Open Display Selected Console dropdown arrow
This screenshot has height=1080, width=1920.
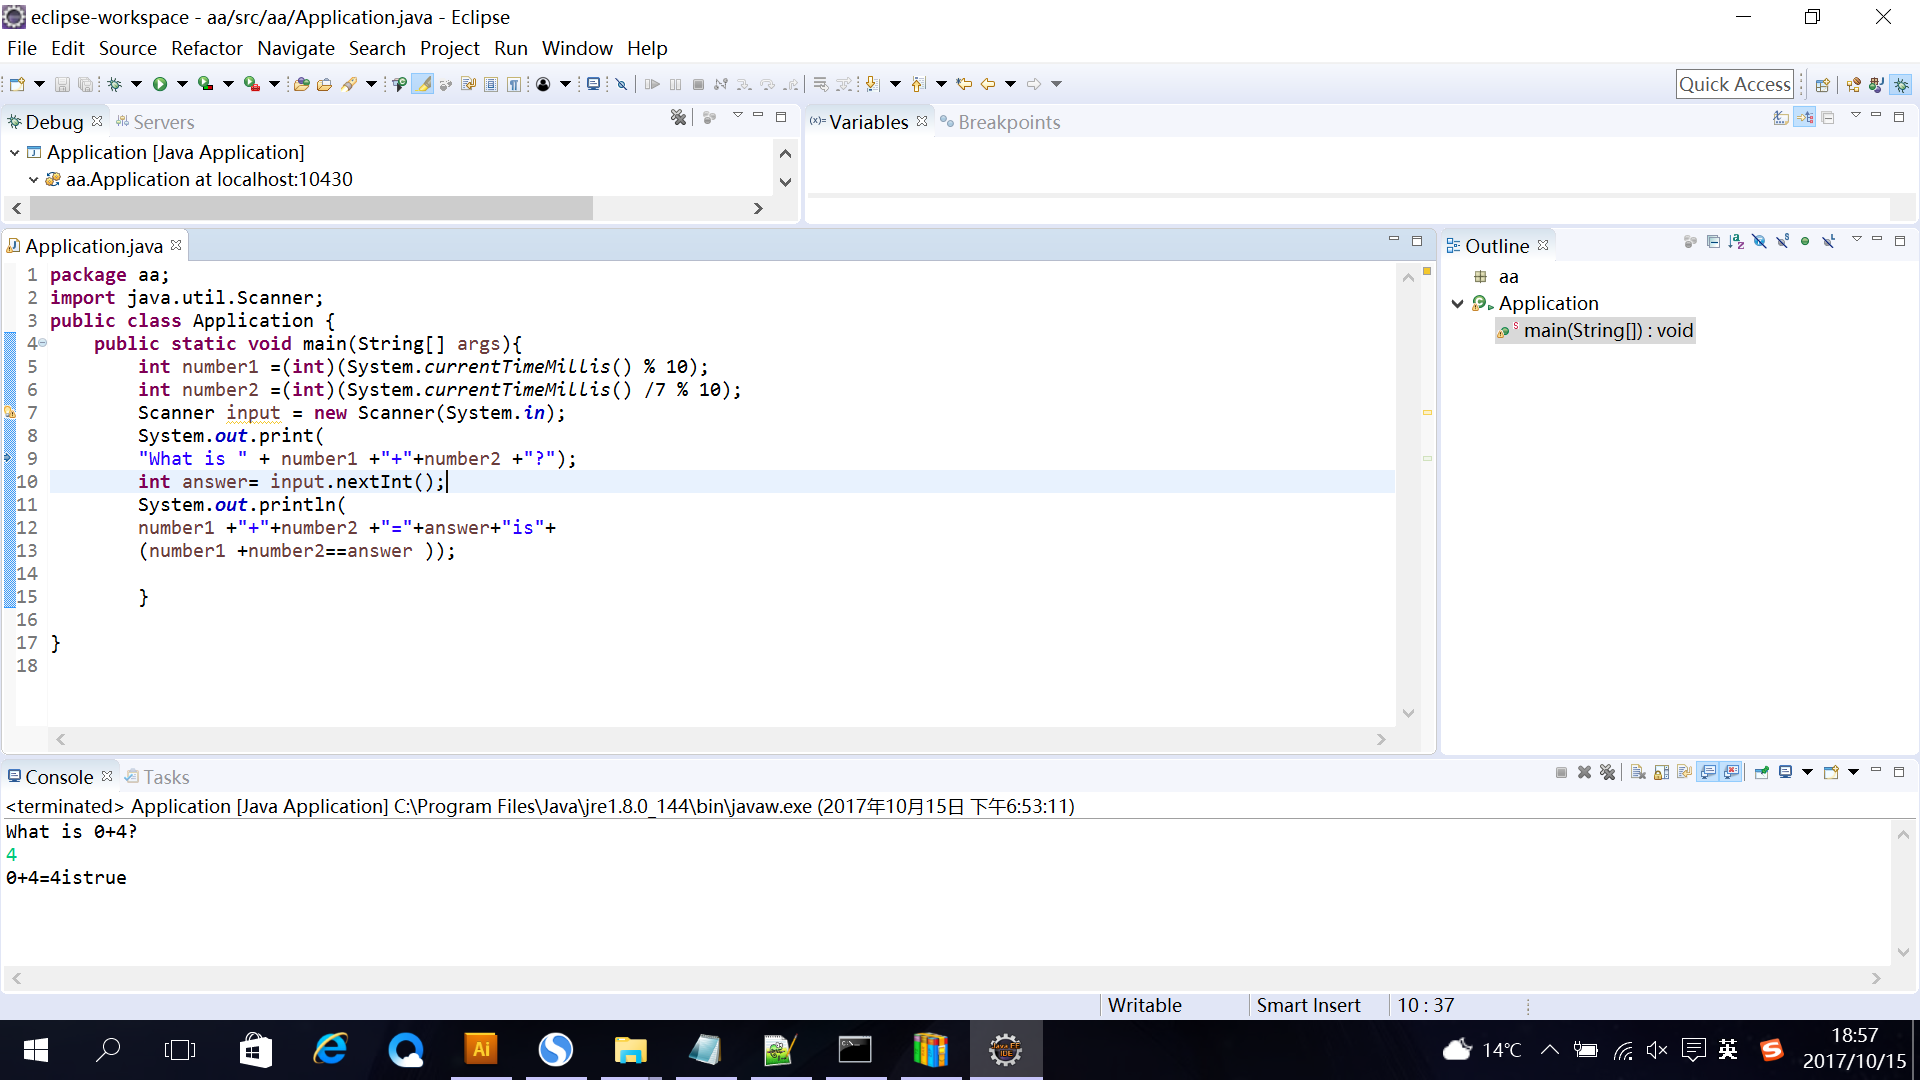pos(1807,772)
